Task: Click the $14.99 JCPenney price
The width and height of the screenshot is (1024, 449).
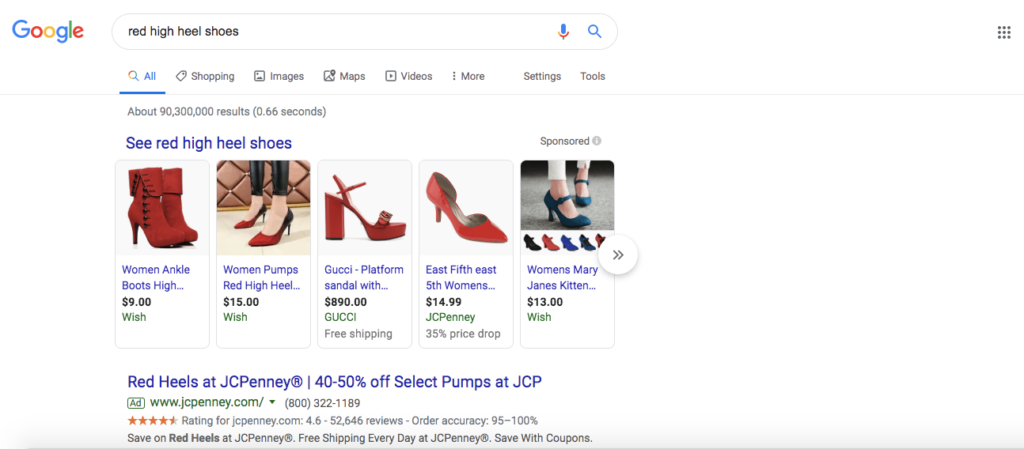Action: tap(443, 302)
